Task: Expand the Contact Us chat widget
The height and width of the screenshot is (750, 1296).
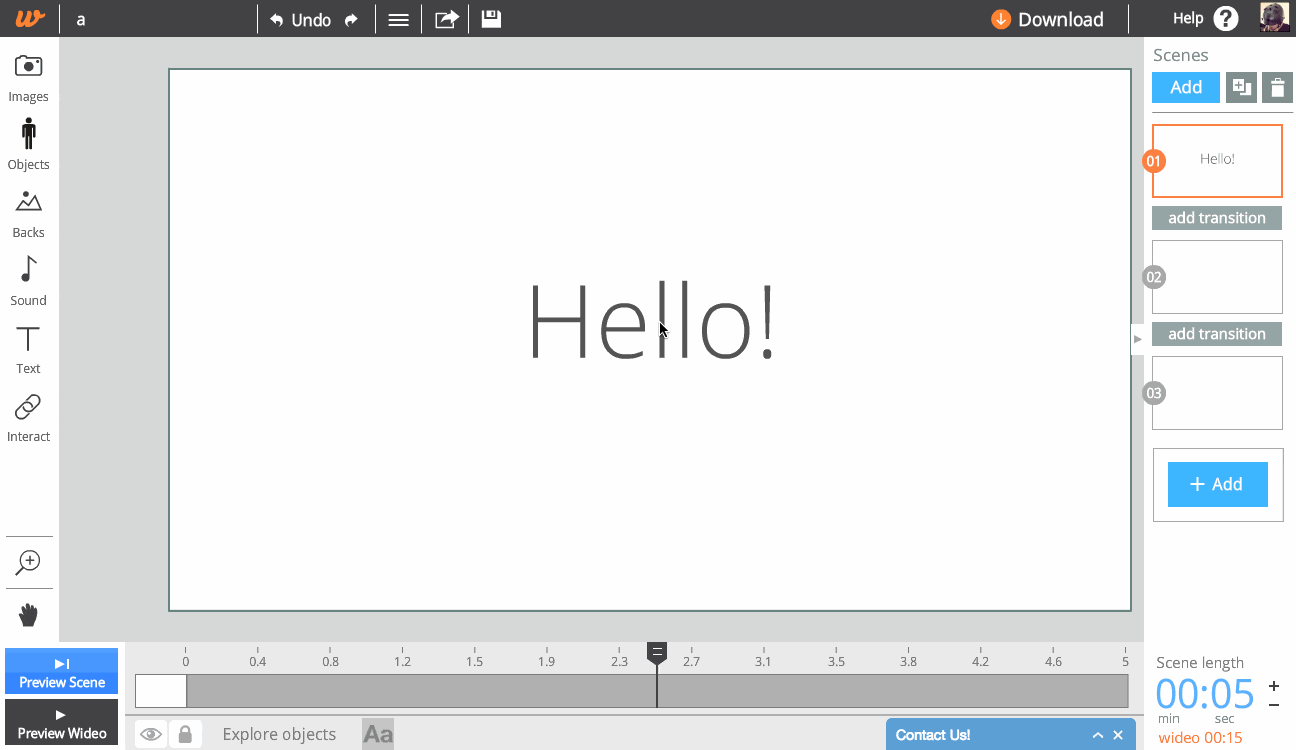Action: 1097,735
